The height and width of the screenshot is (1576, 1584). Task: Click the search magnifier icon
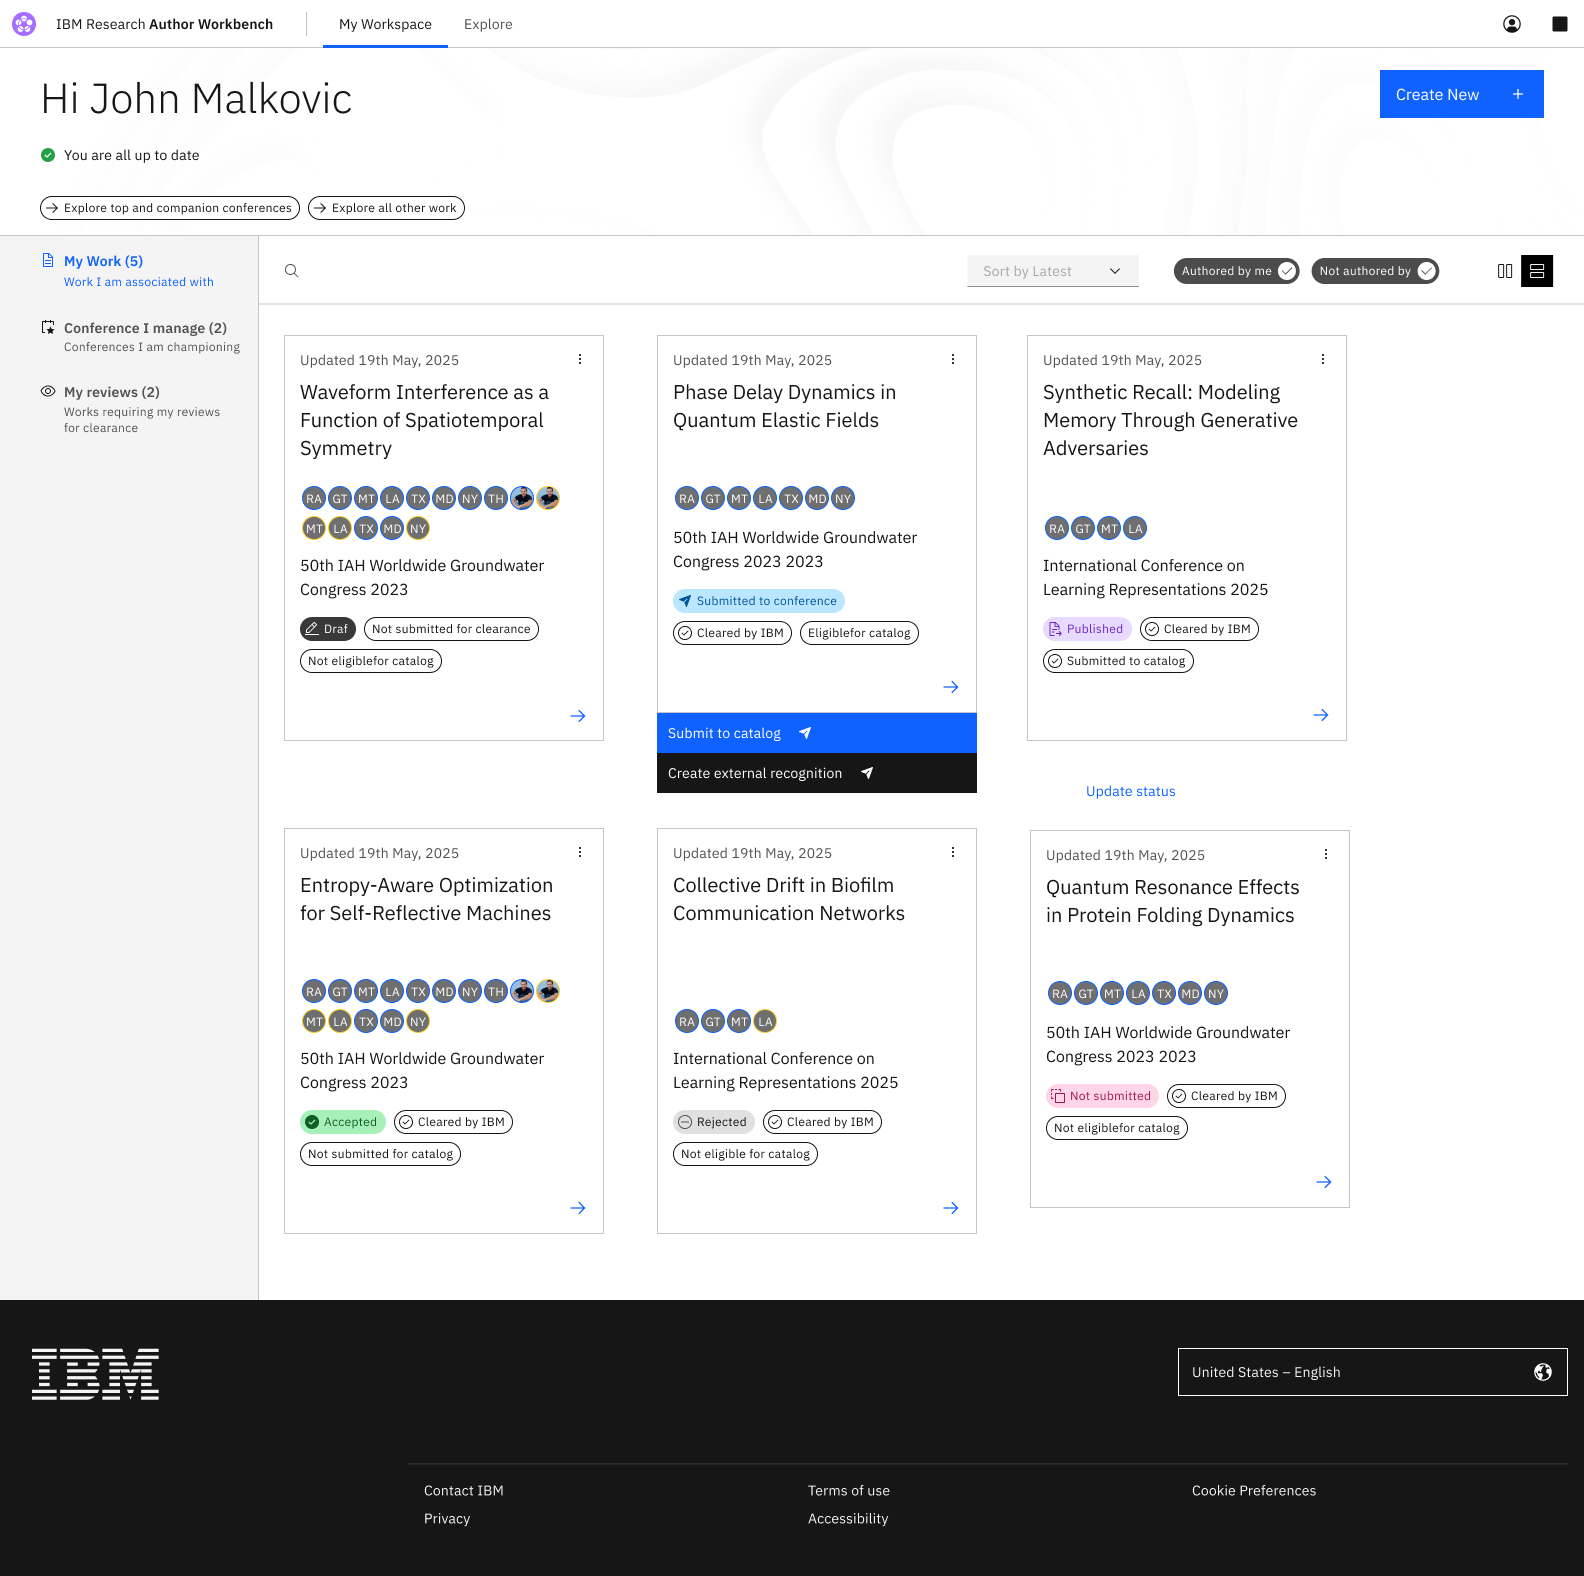click(292, 271)
